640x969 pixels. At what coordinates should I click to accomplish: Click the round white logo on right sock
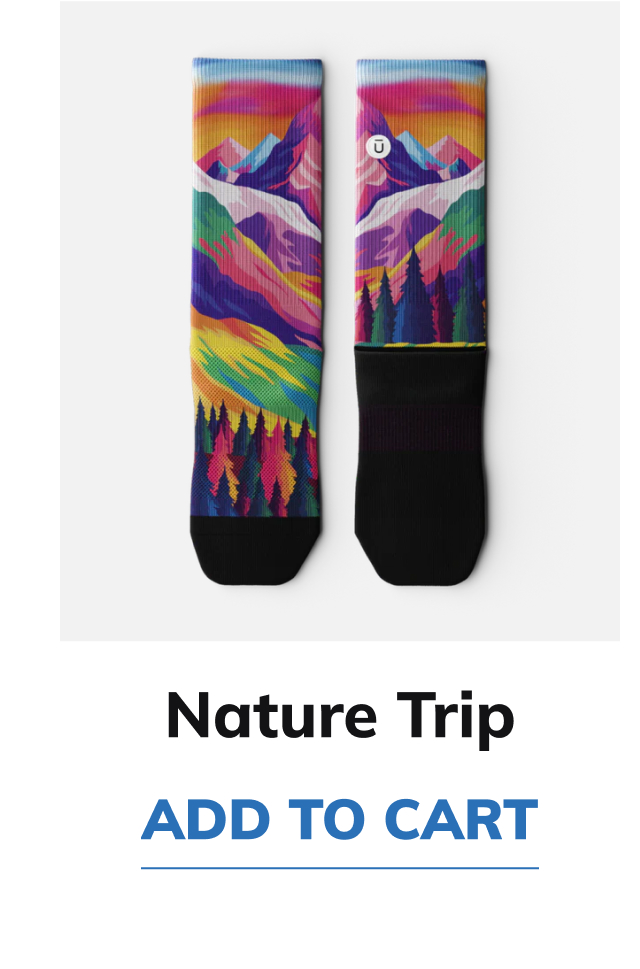click(x=379, y=148)
